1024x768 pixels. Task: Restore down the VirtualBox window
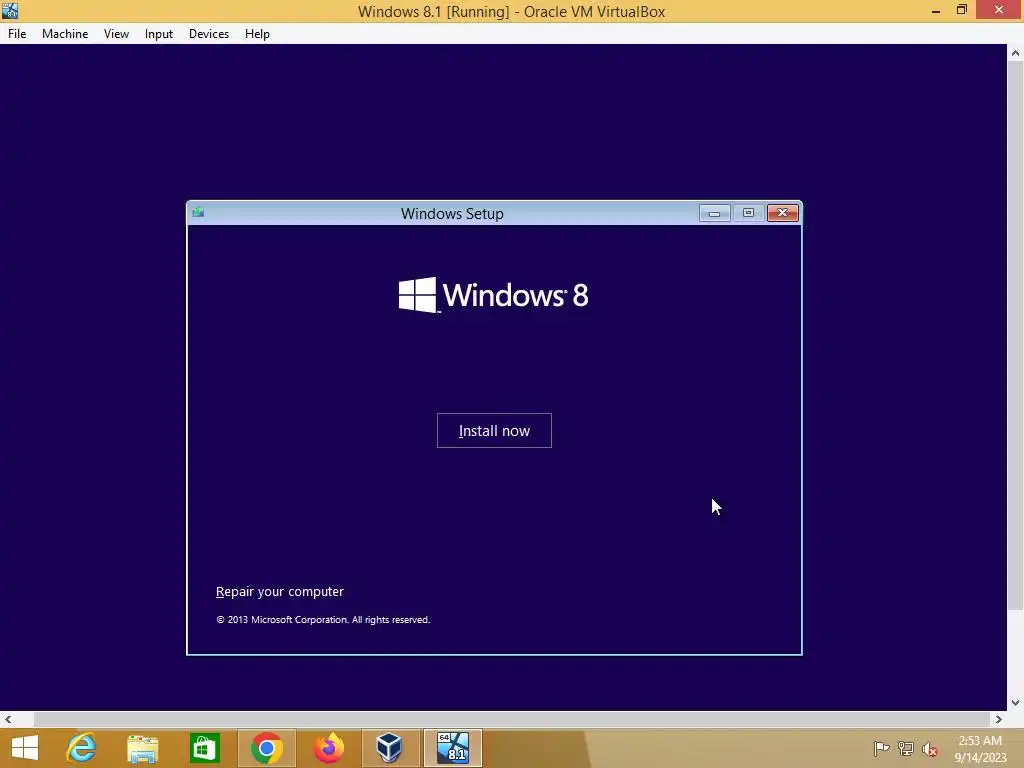[x=962, y=10]
